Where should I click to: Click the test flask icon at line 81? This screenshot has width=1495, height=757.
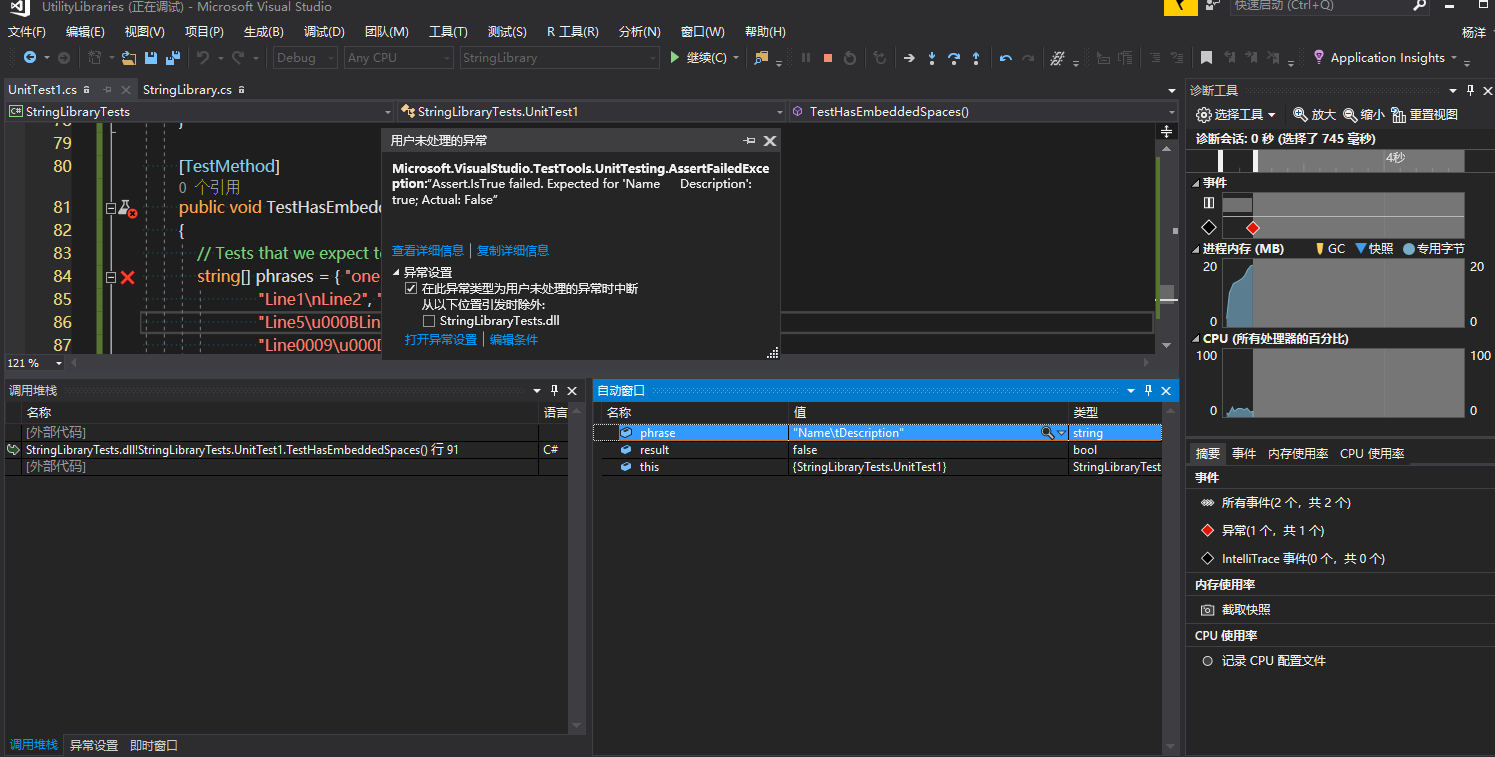(x=127, y=208)
